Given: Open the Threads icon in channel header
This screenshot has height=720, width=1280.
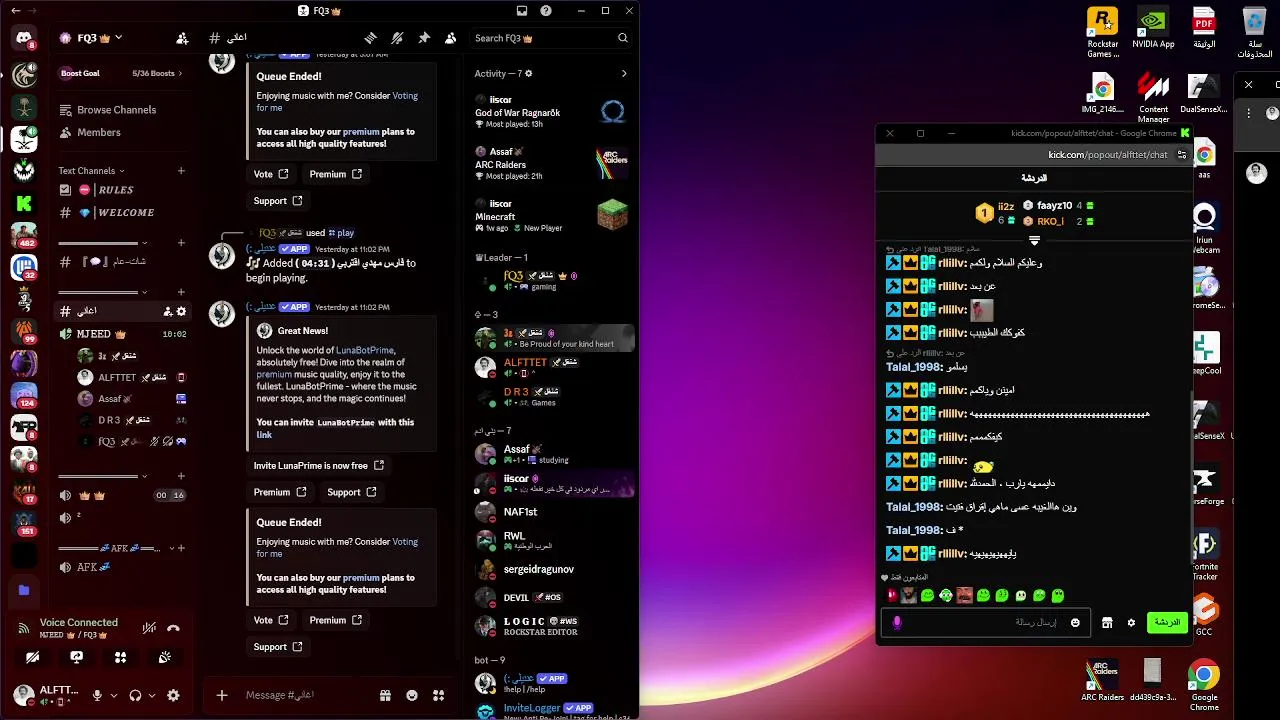Looking at the screenshot, I should (370, 38).
